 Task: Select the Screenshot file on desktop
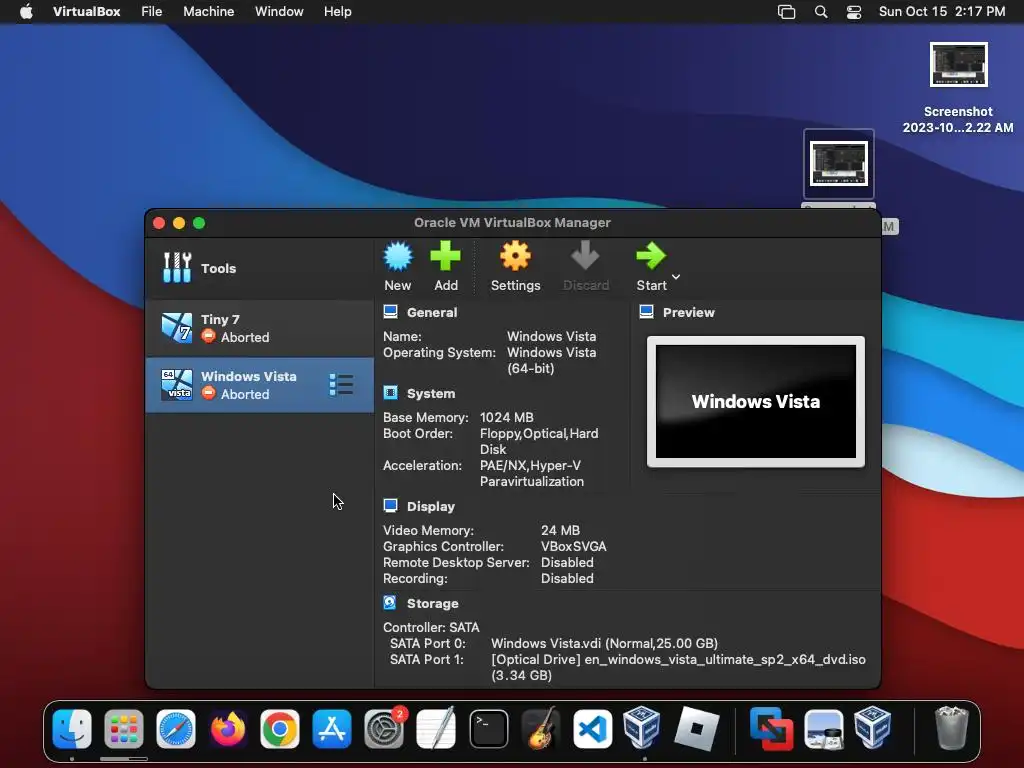[958, 88]
